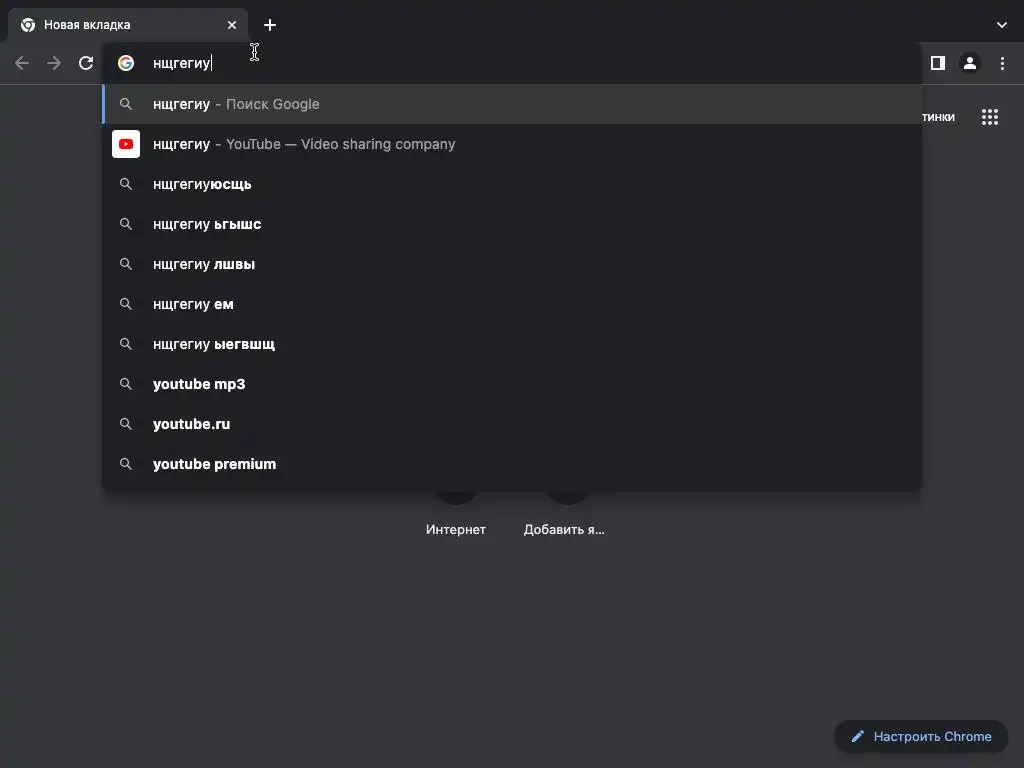Screen dimensions: 1024x768
Task: Click the Настроить Chrome button
Action: [921, 737]
